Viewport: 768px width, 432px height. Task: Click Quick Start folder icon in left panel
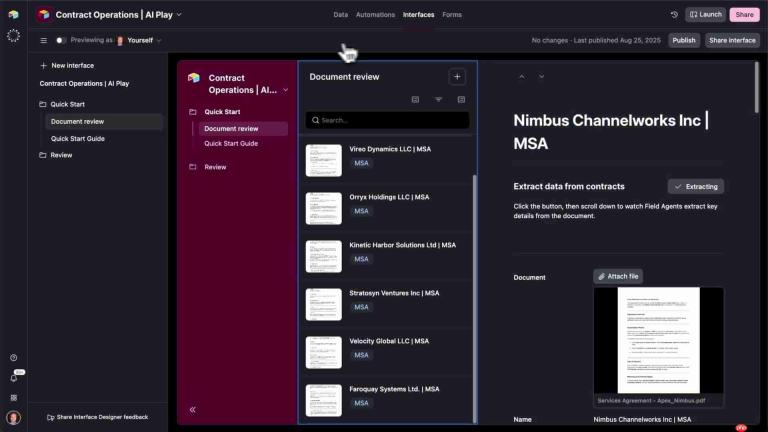click(43, 104)
